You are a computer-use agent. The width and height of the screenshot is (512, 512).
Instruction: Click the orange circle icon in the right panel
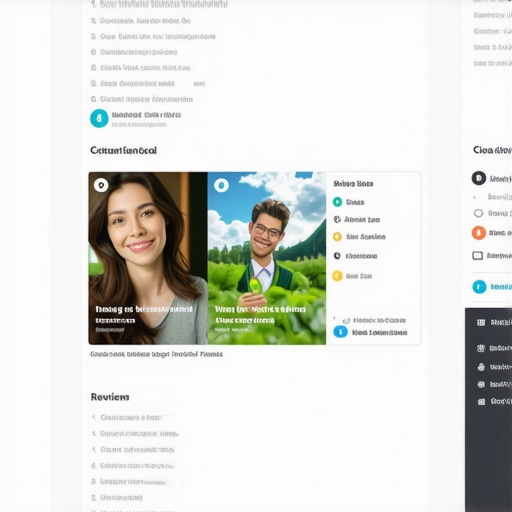(479, 233)
